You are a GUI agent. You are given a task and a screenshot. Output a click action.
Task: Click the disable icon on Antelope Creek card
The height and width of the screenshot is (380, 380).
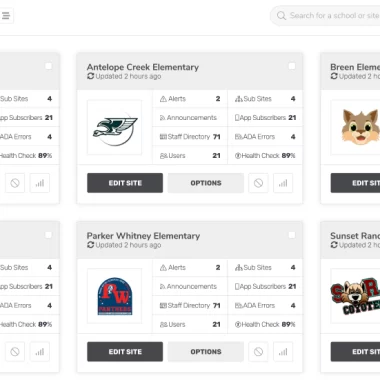click(258, 183)
